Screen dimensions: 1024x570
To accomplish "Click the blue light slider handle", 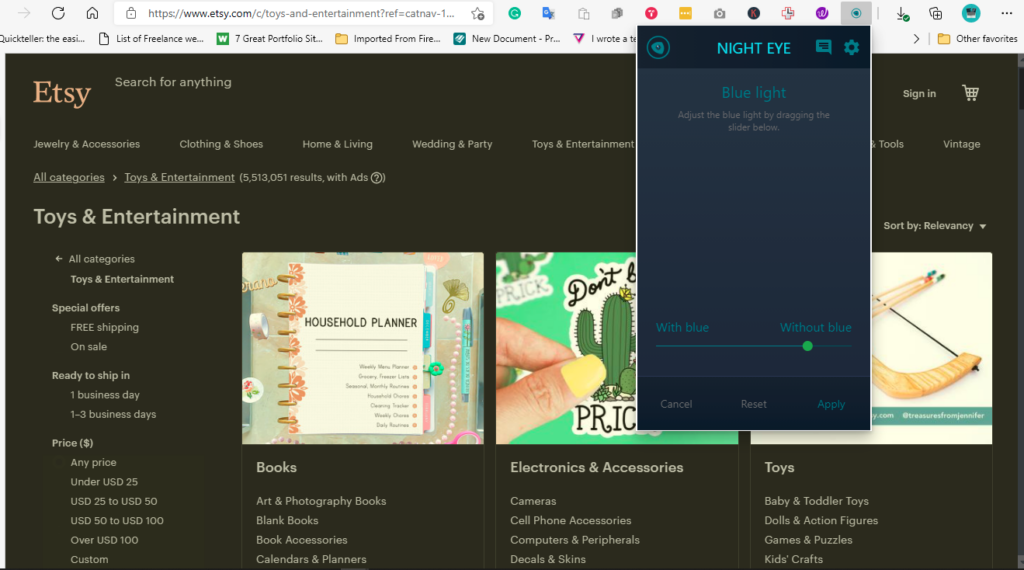I will point(807,346).
